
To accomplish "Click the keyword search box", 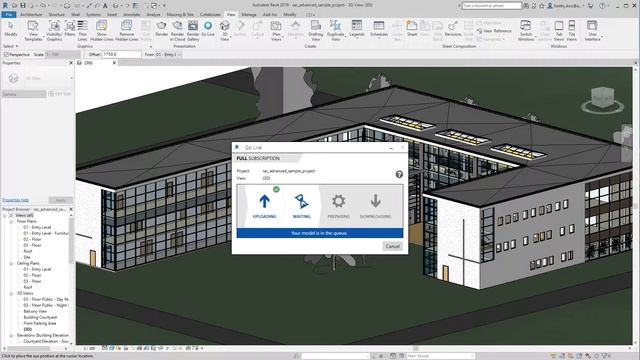I will [x=492, y=6].
